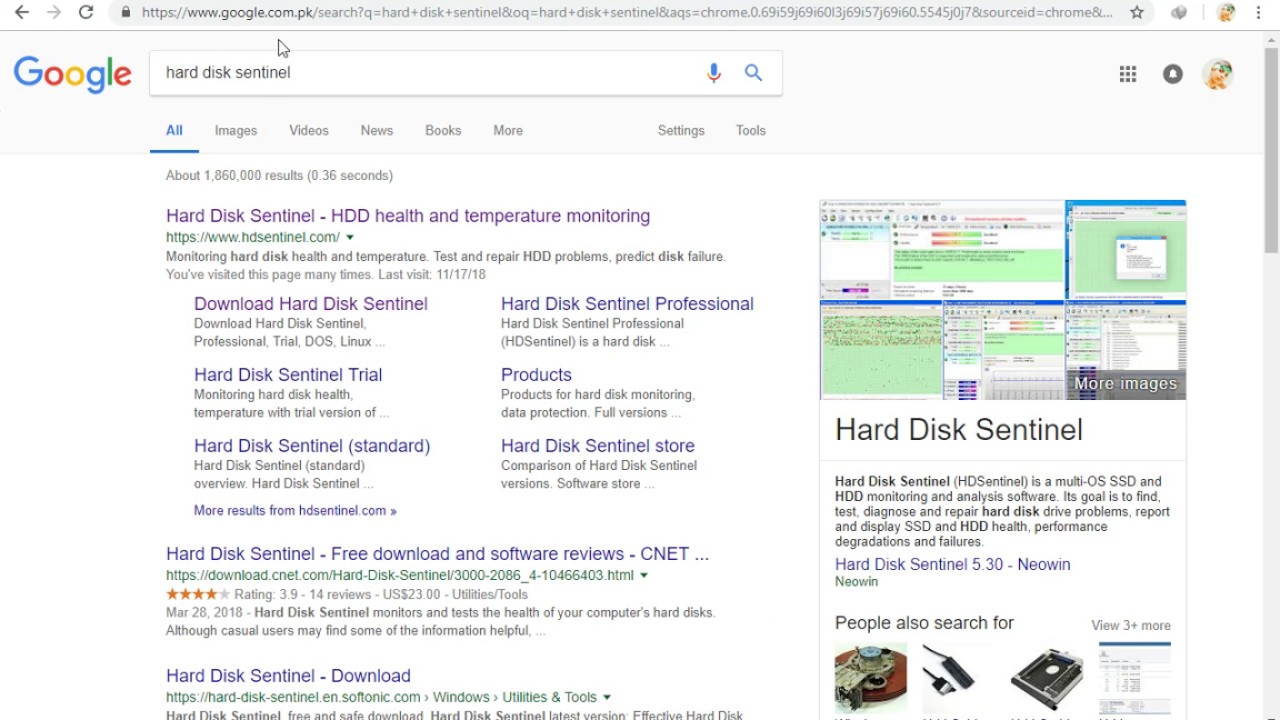Image resolution: width=1280 pixels, height=720 pixels.
Task: Click the Google logo
Action: (x=72, y=74)
